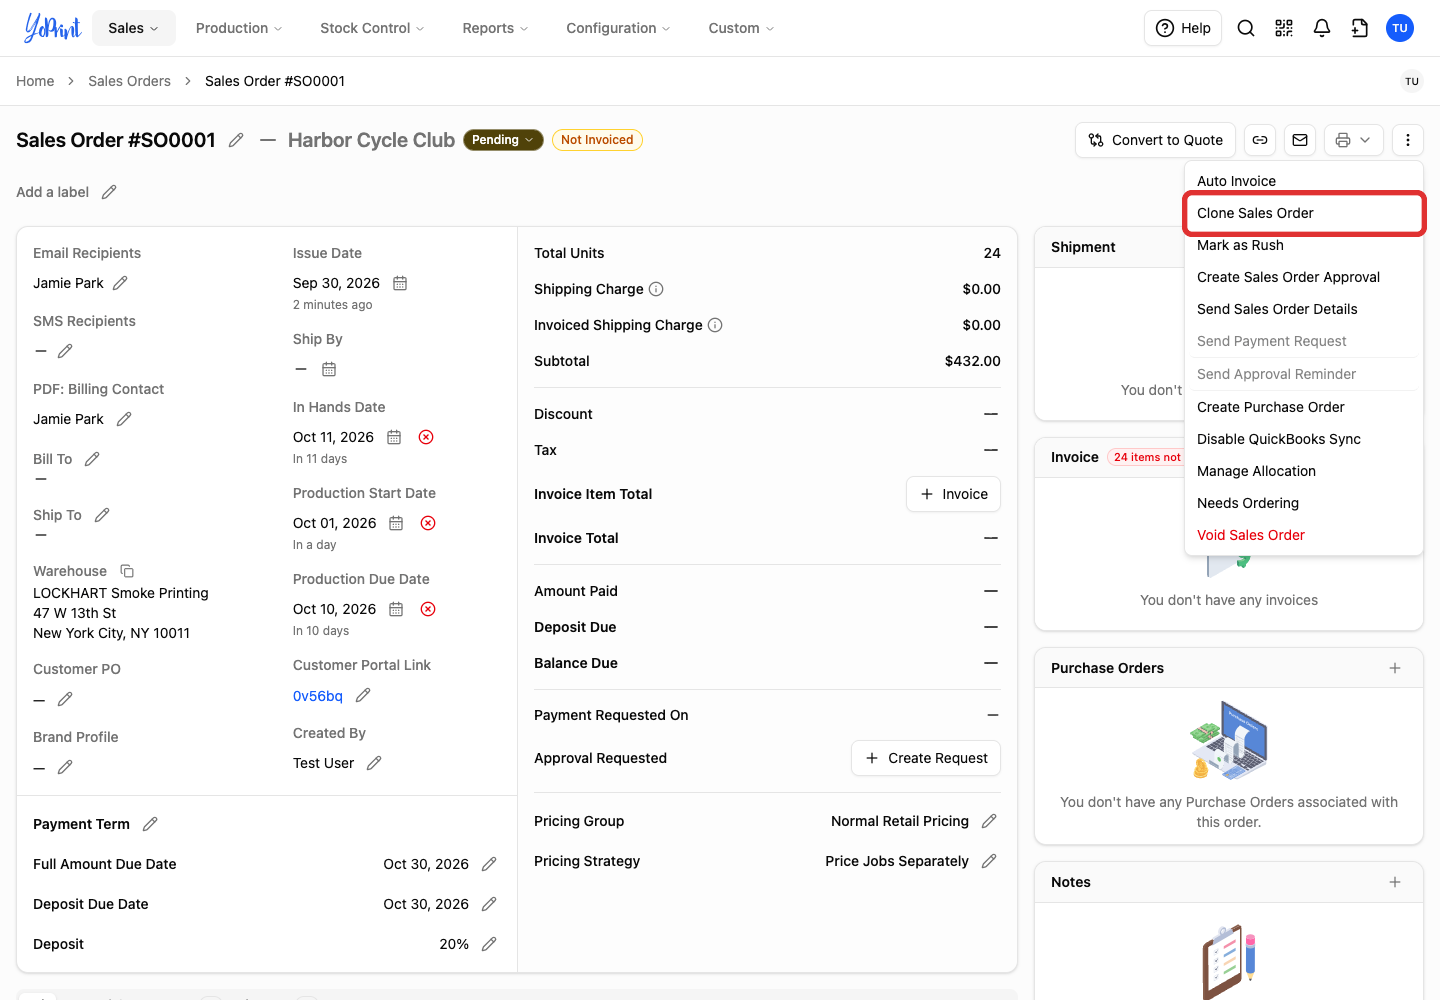Click the Convert to Quote button
This screenshot has width=1440, height=1000.
(x=1156, y=140)
